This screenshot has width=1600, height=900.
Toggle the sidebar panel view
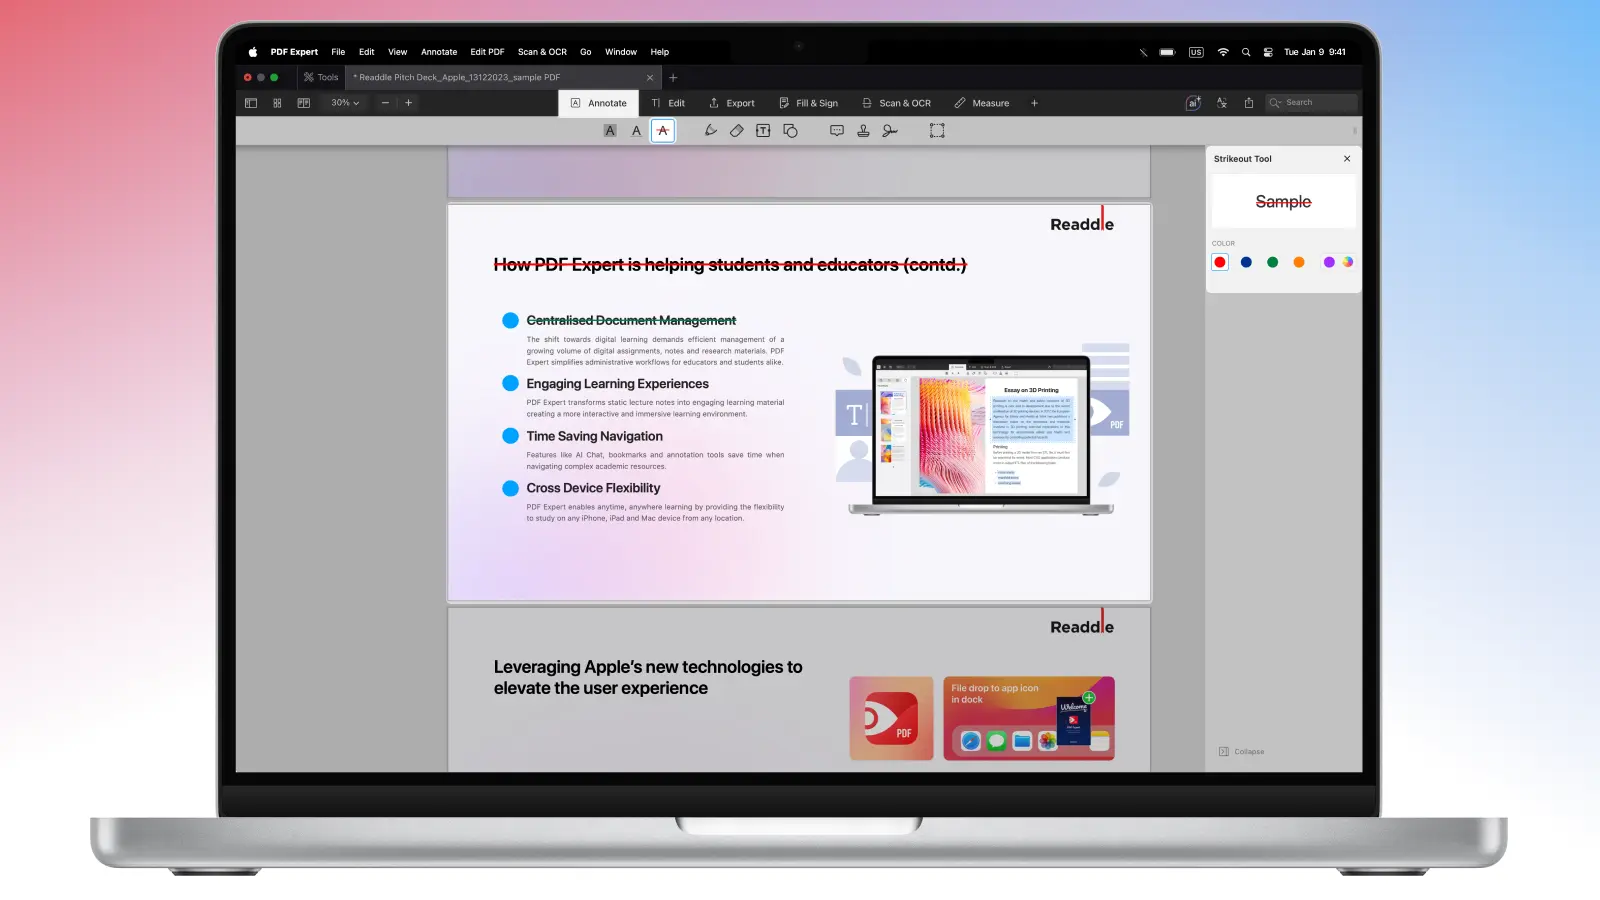point(251,103)
